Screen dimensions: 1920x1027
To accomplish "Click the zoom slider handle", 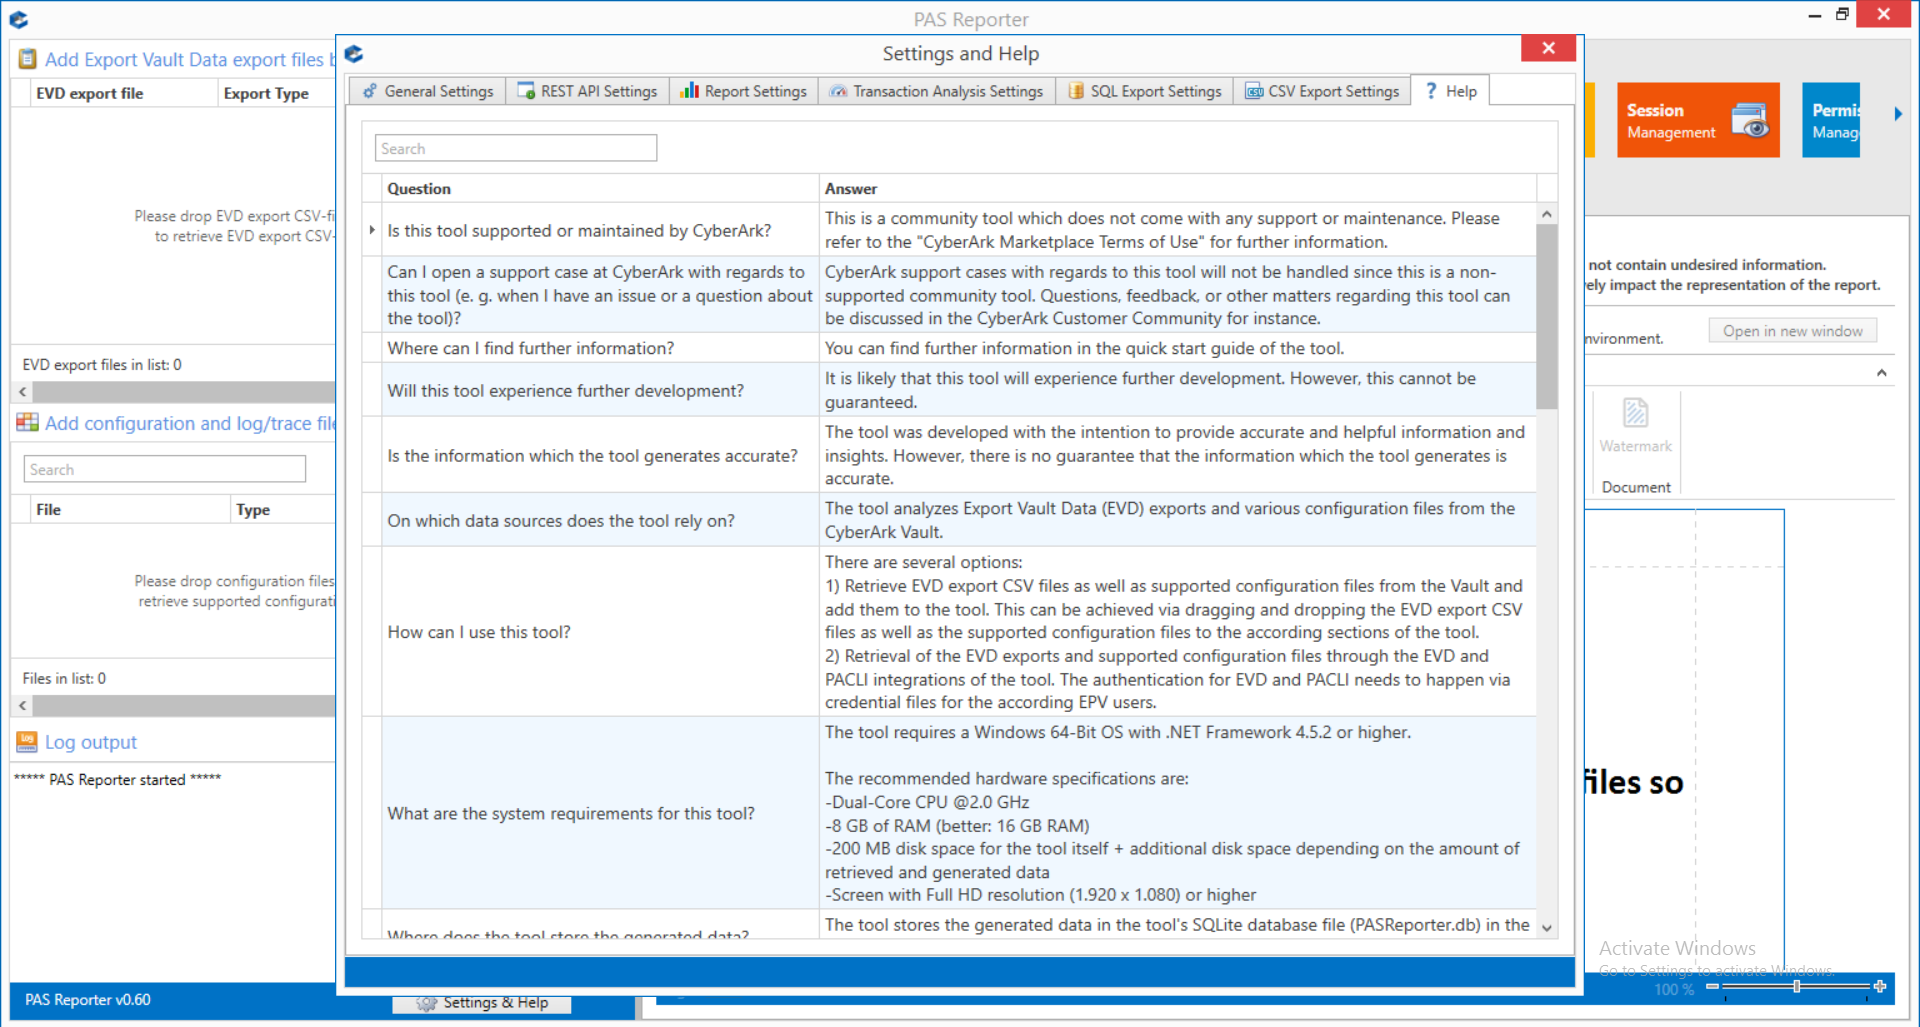I will [1797, 986].
